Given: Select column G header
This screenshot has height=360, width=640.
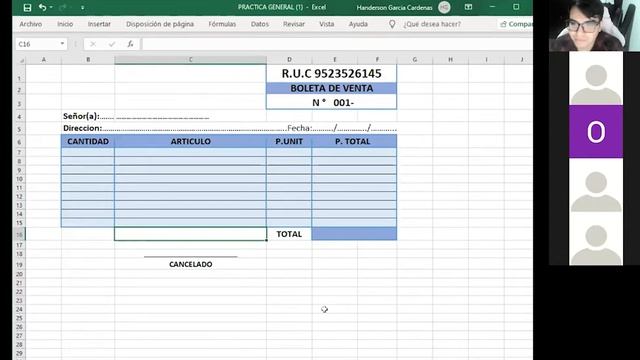Looking at the screenshot, I should [415, 60].
